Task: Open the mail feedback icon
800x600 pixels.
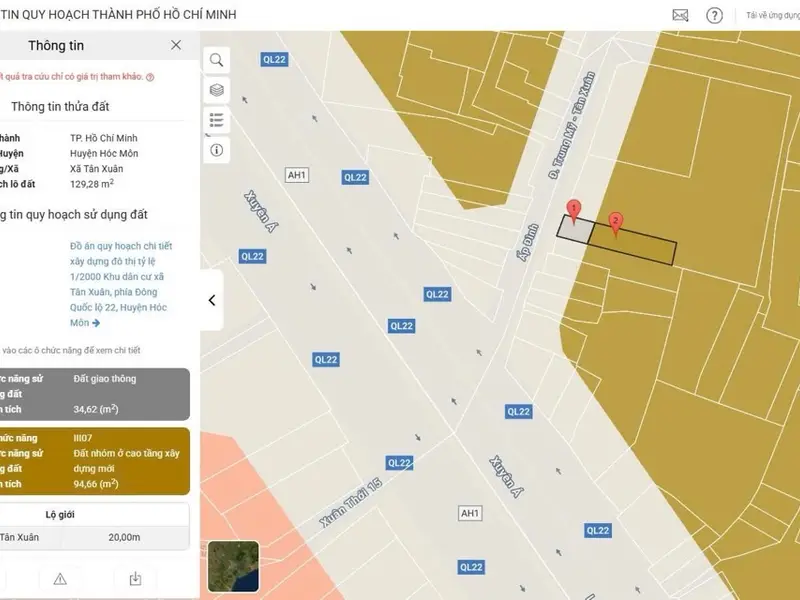Action: [680, 15]
